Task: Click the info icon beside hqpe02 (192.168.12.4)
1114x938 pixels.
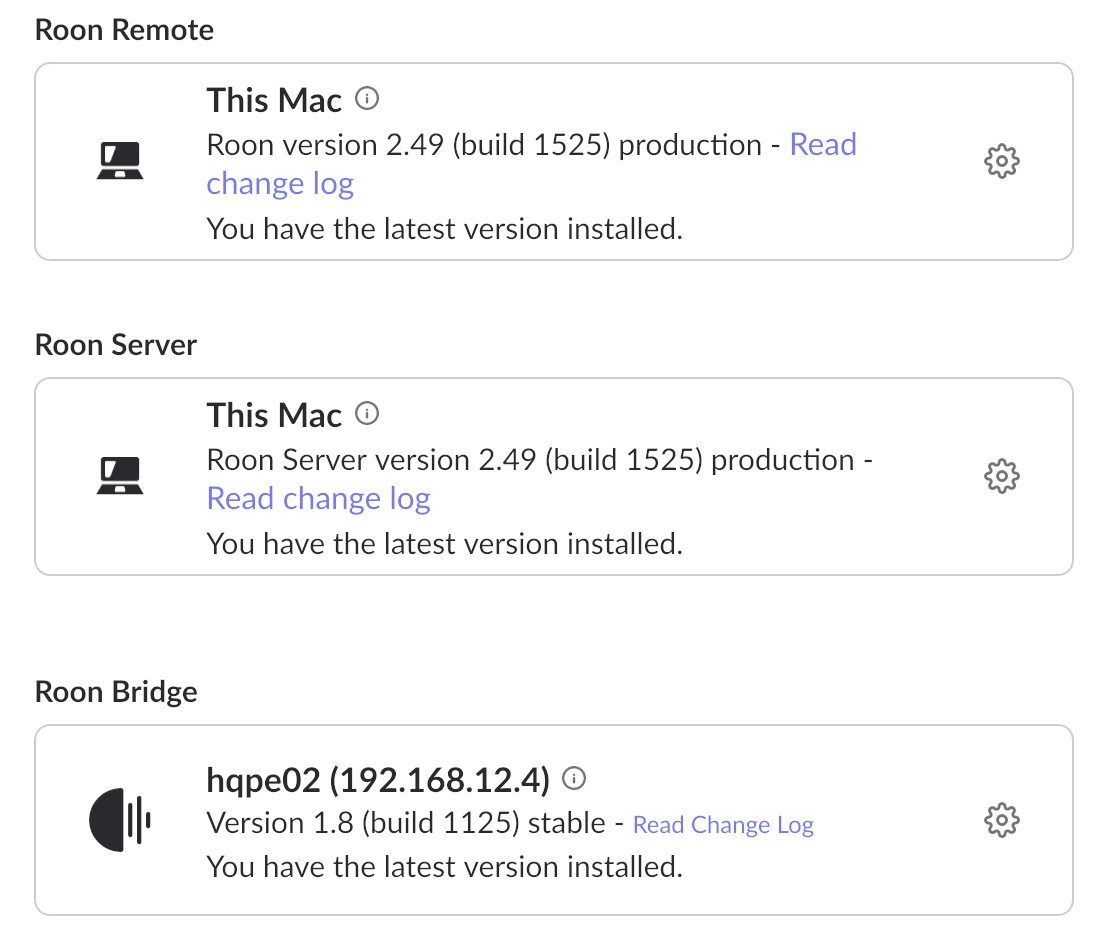Action: click(574, 778)
